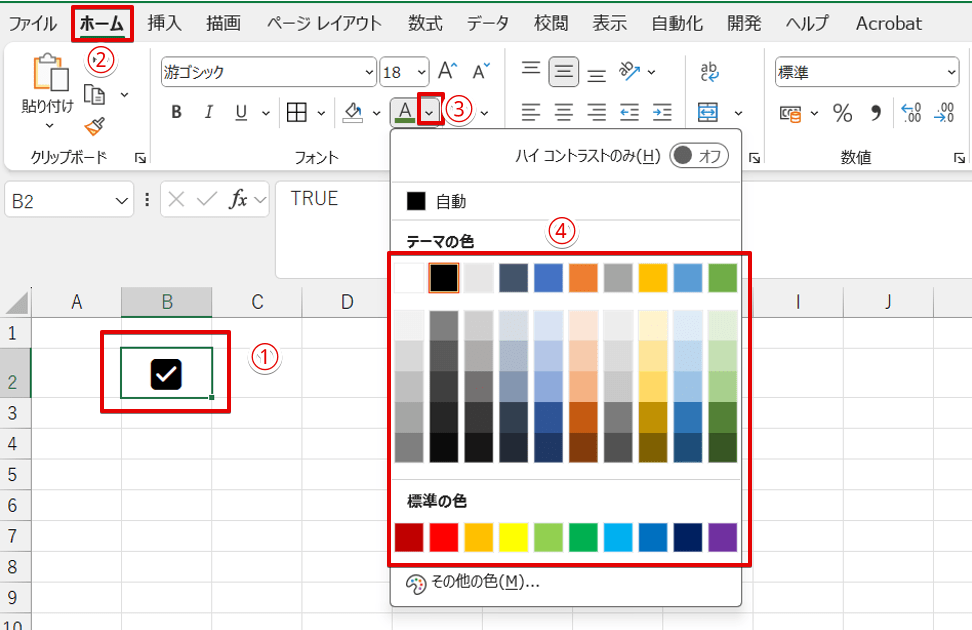Screen dimensions: 972x630
Task: Pick the standard red color swatch
Action: click(x=444, y=537)
